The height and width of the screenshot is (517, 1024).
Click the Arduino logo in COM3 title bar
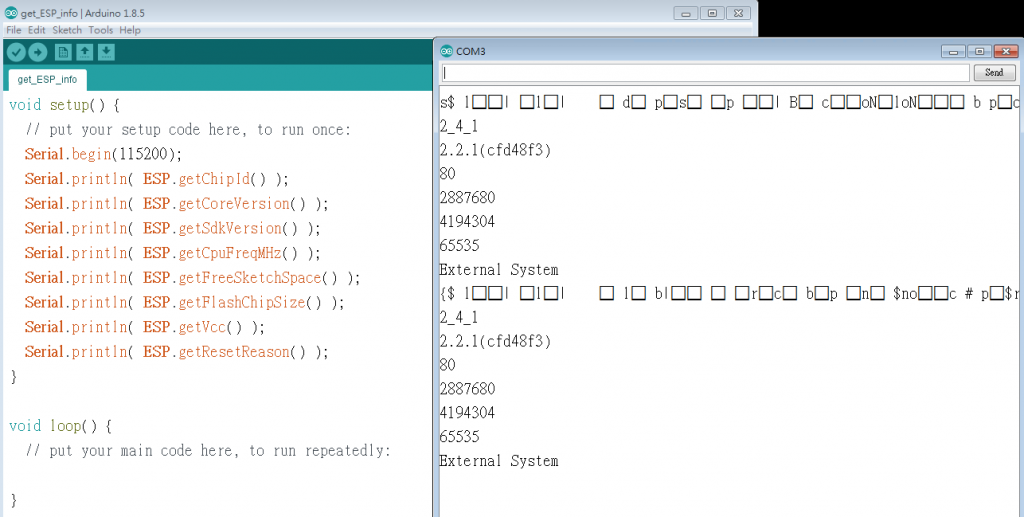tap(447, 51)
